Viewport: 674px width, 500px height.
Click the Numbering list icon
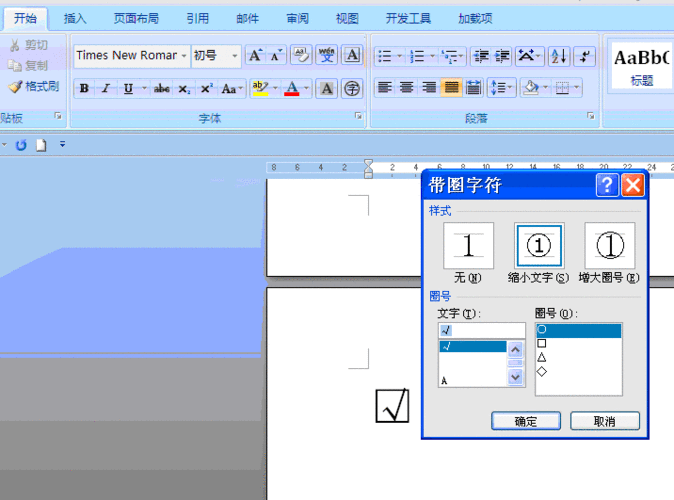point(417,56)
